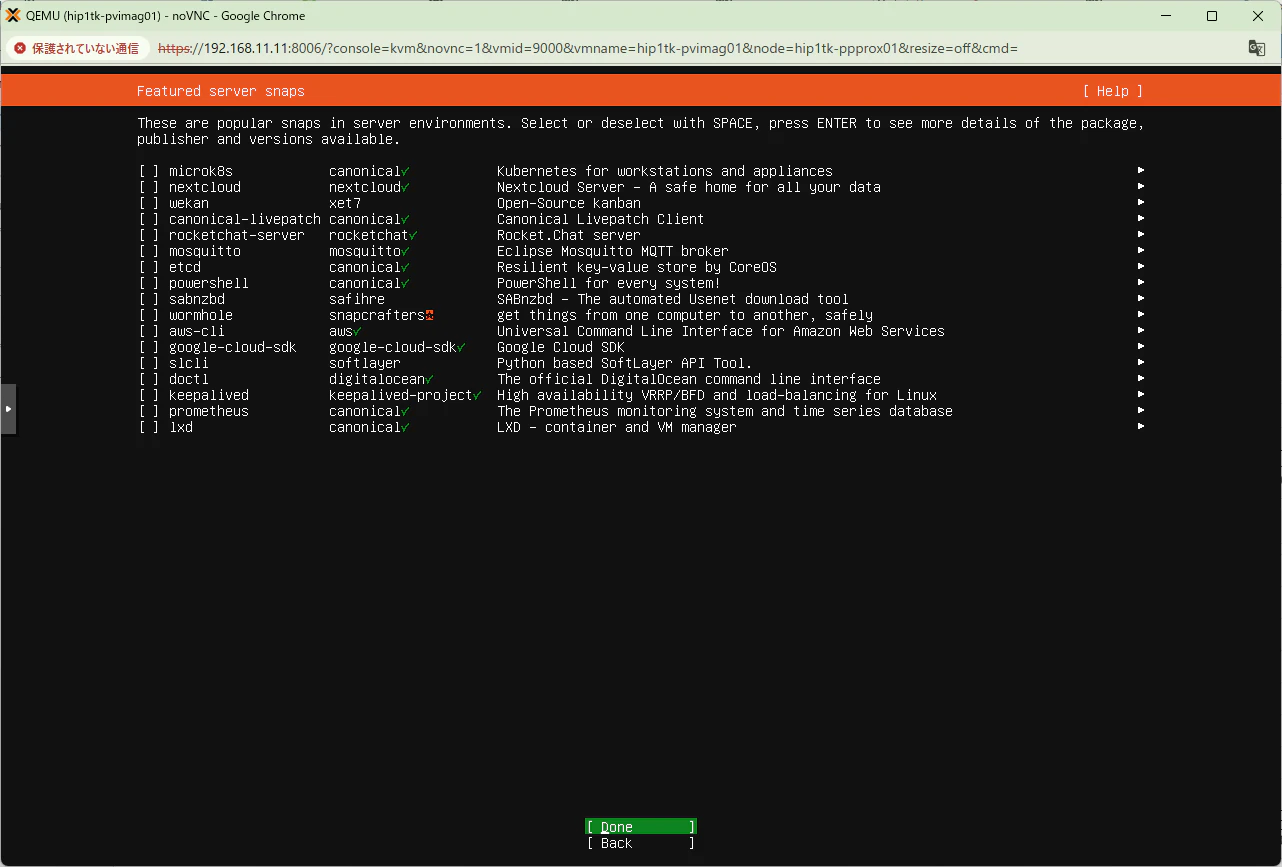Click the browser address bar URL
The height and width of the screenshot is (867, 1282).
(x=588, y=48)
